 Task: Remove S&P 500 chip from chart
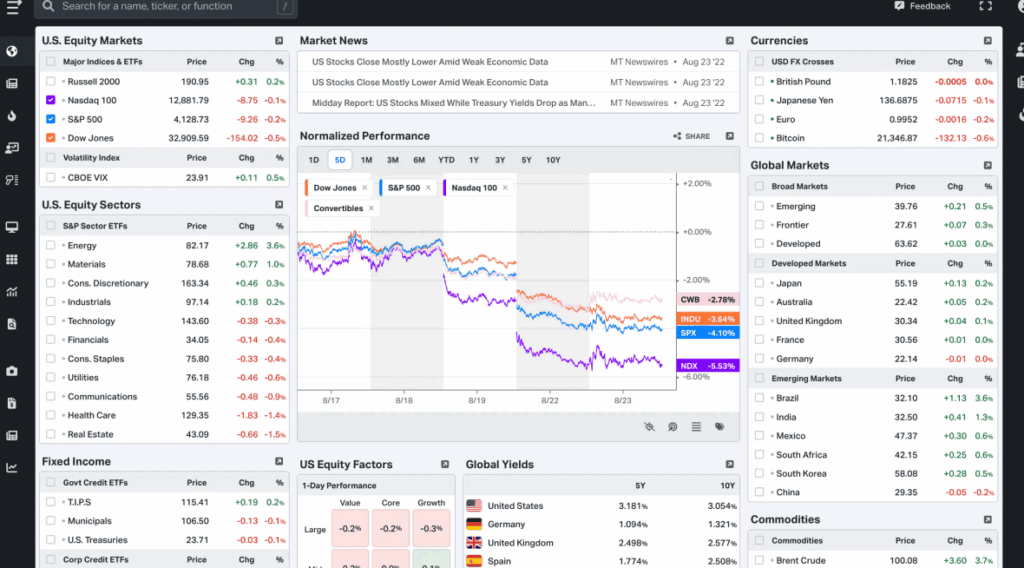428,188
